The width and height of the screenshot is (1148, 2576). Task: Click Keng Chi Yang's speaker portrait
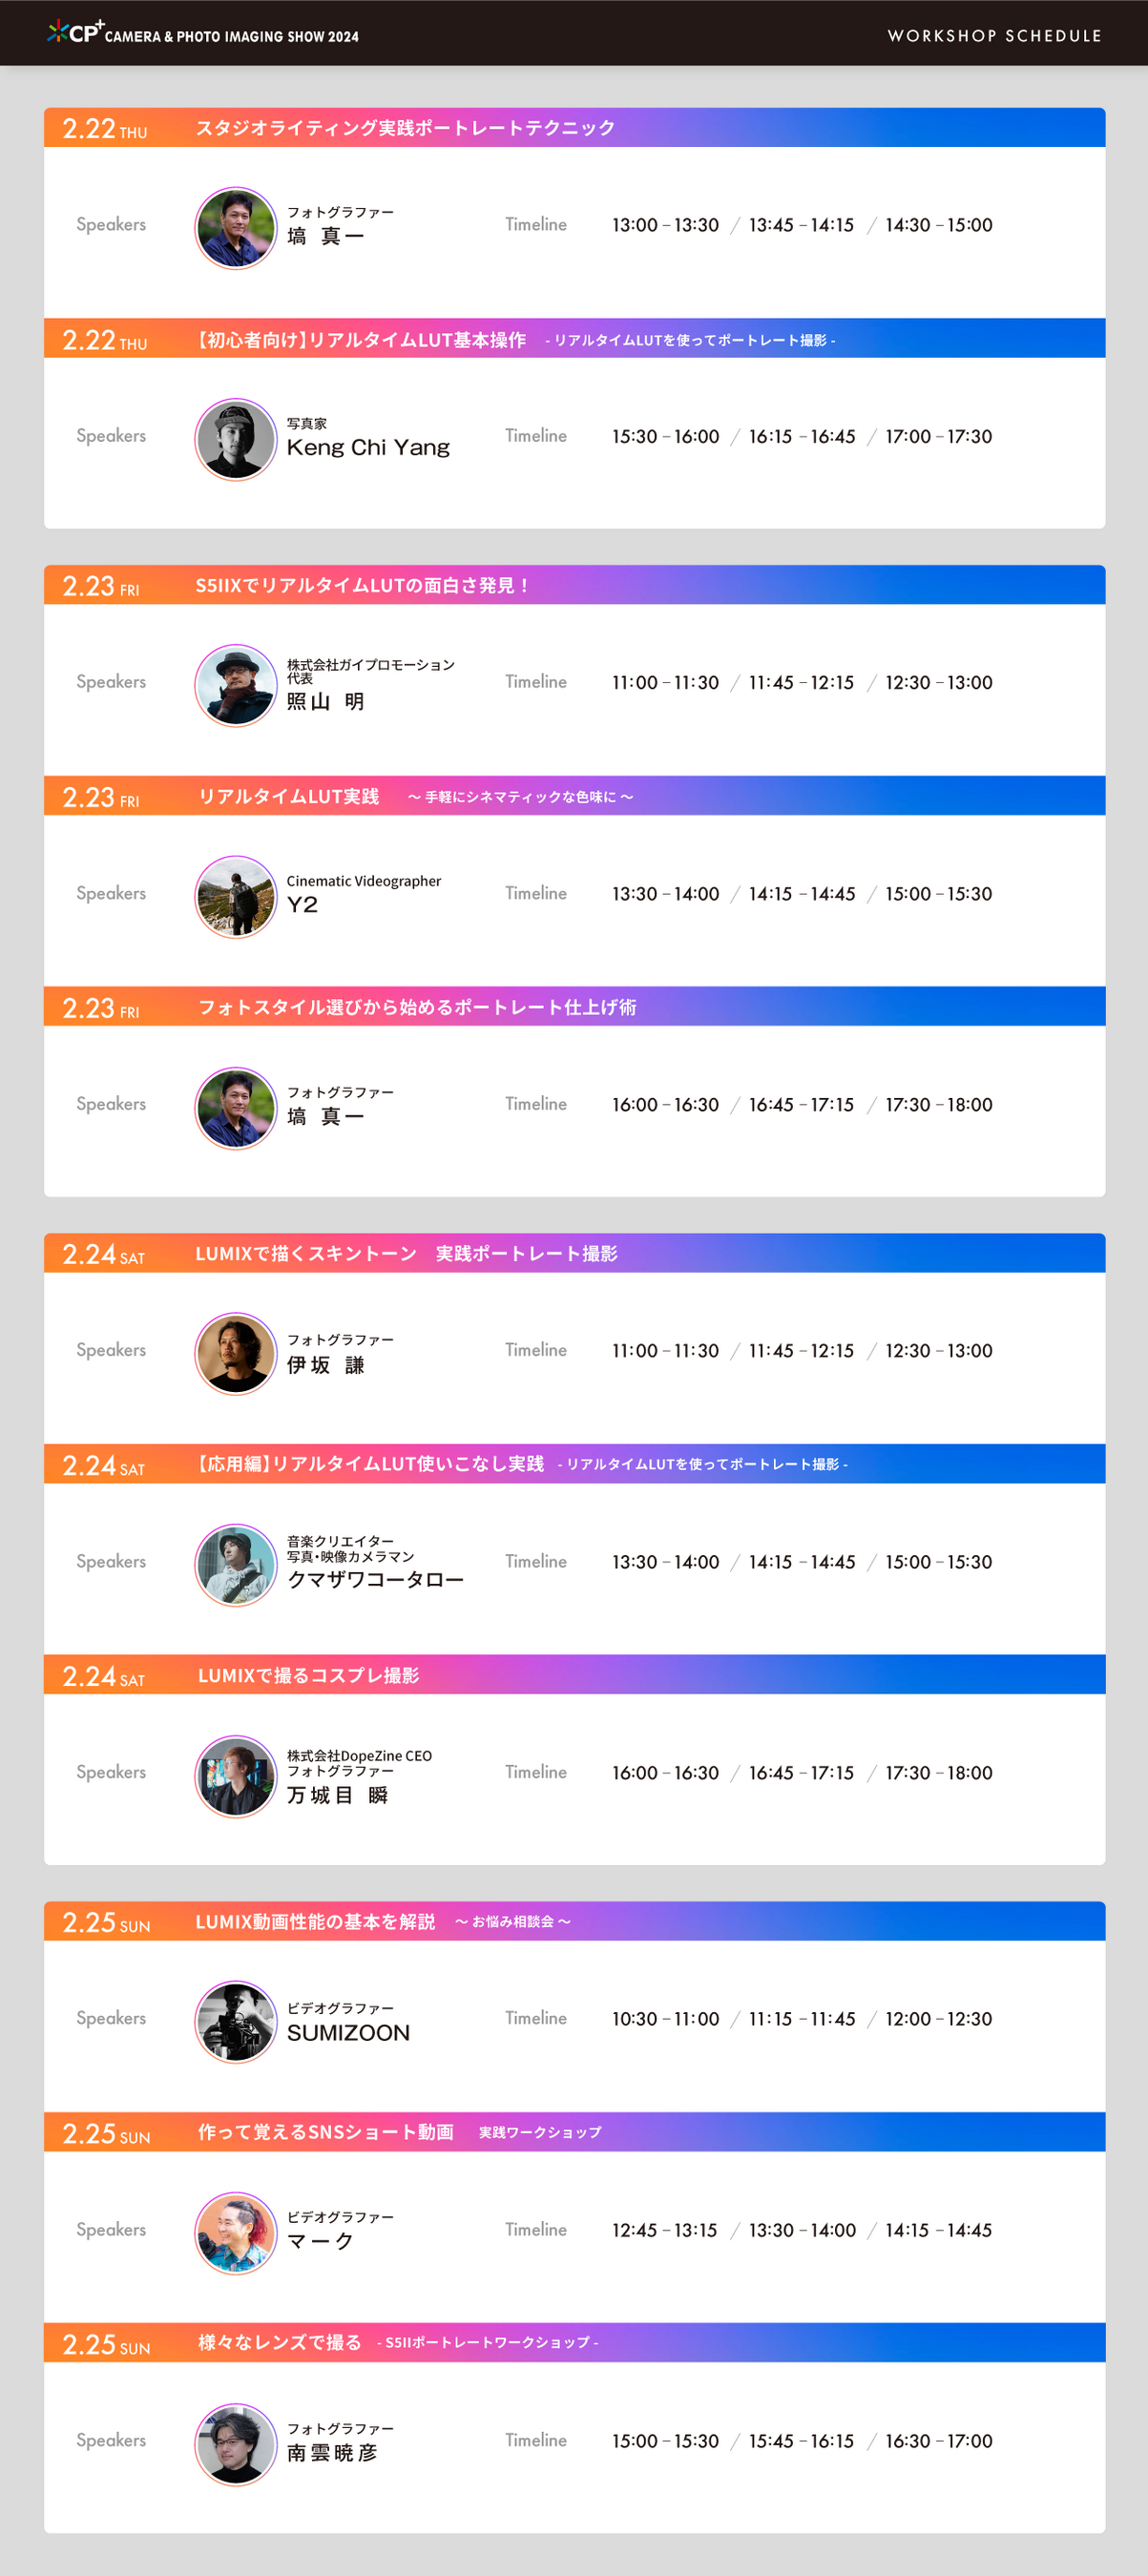coord(235,439)
